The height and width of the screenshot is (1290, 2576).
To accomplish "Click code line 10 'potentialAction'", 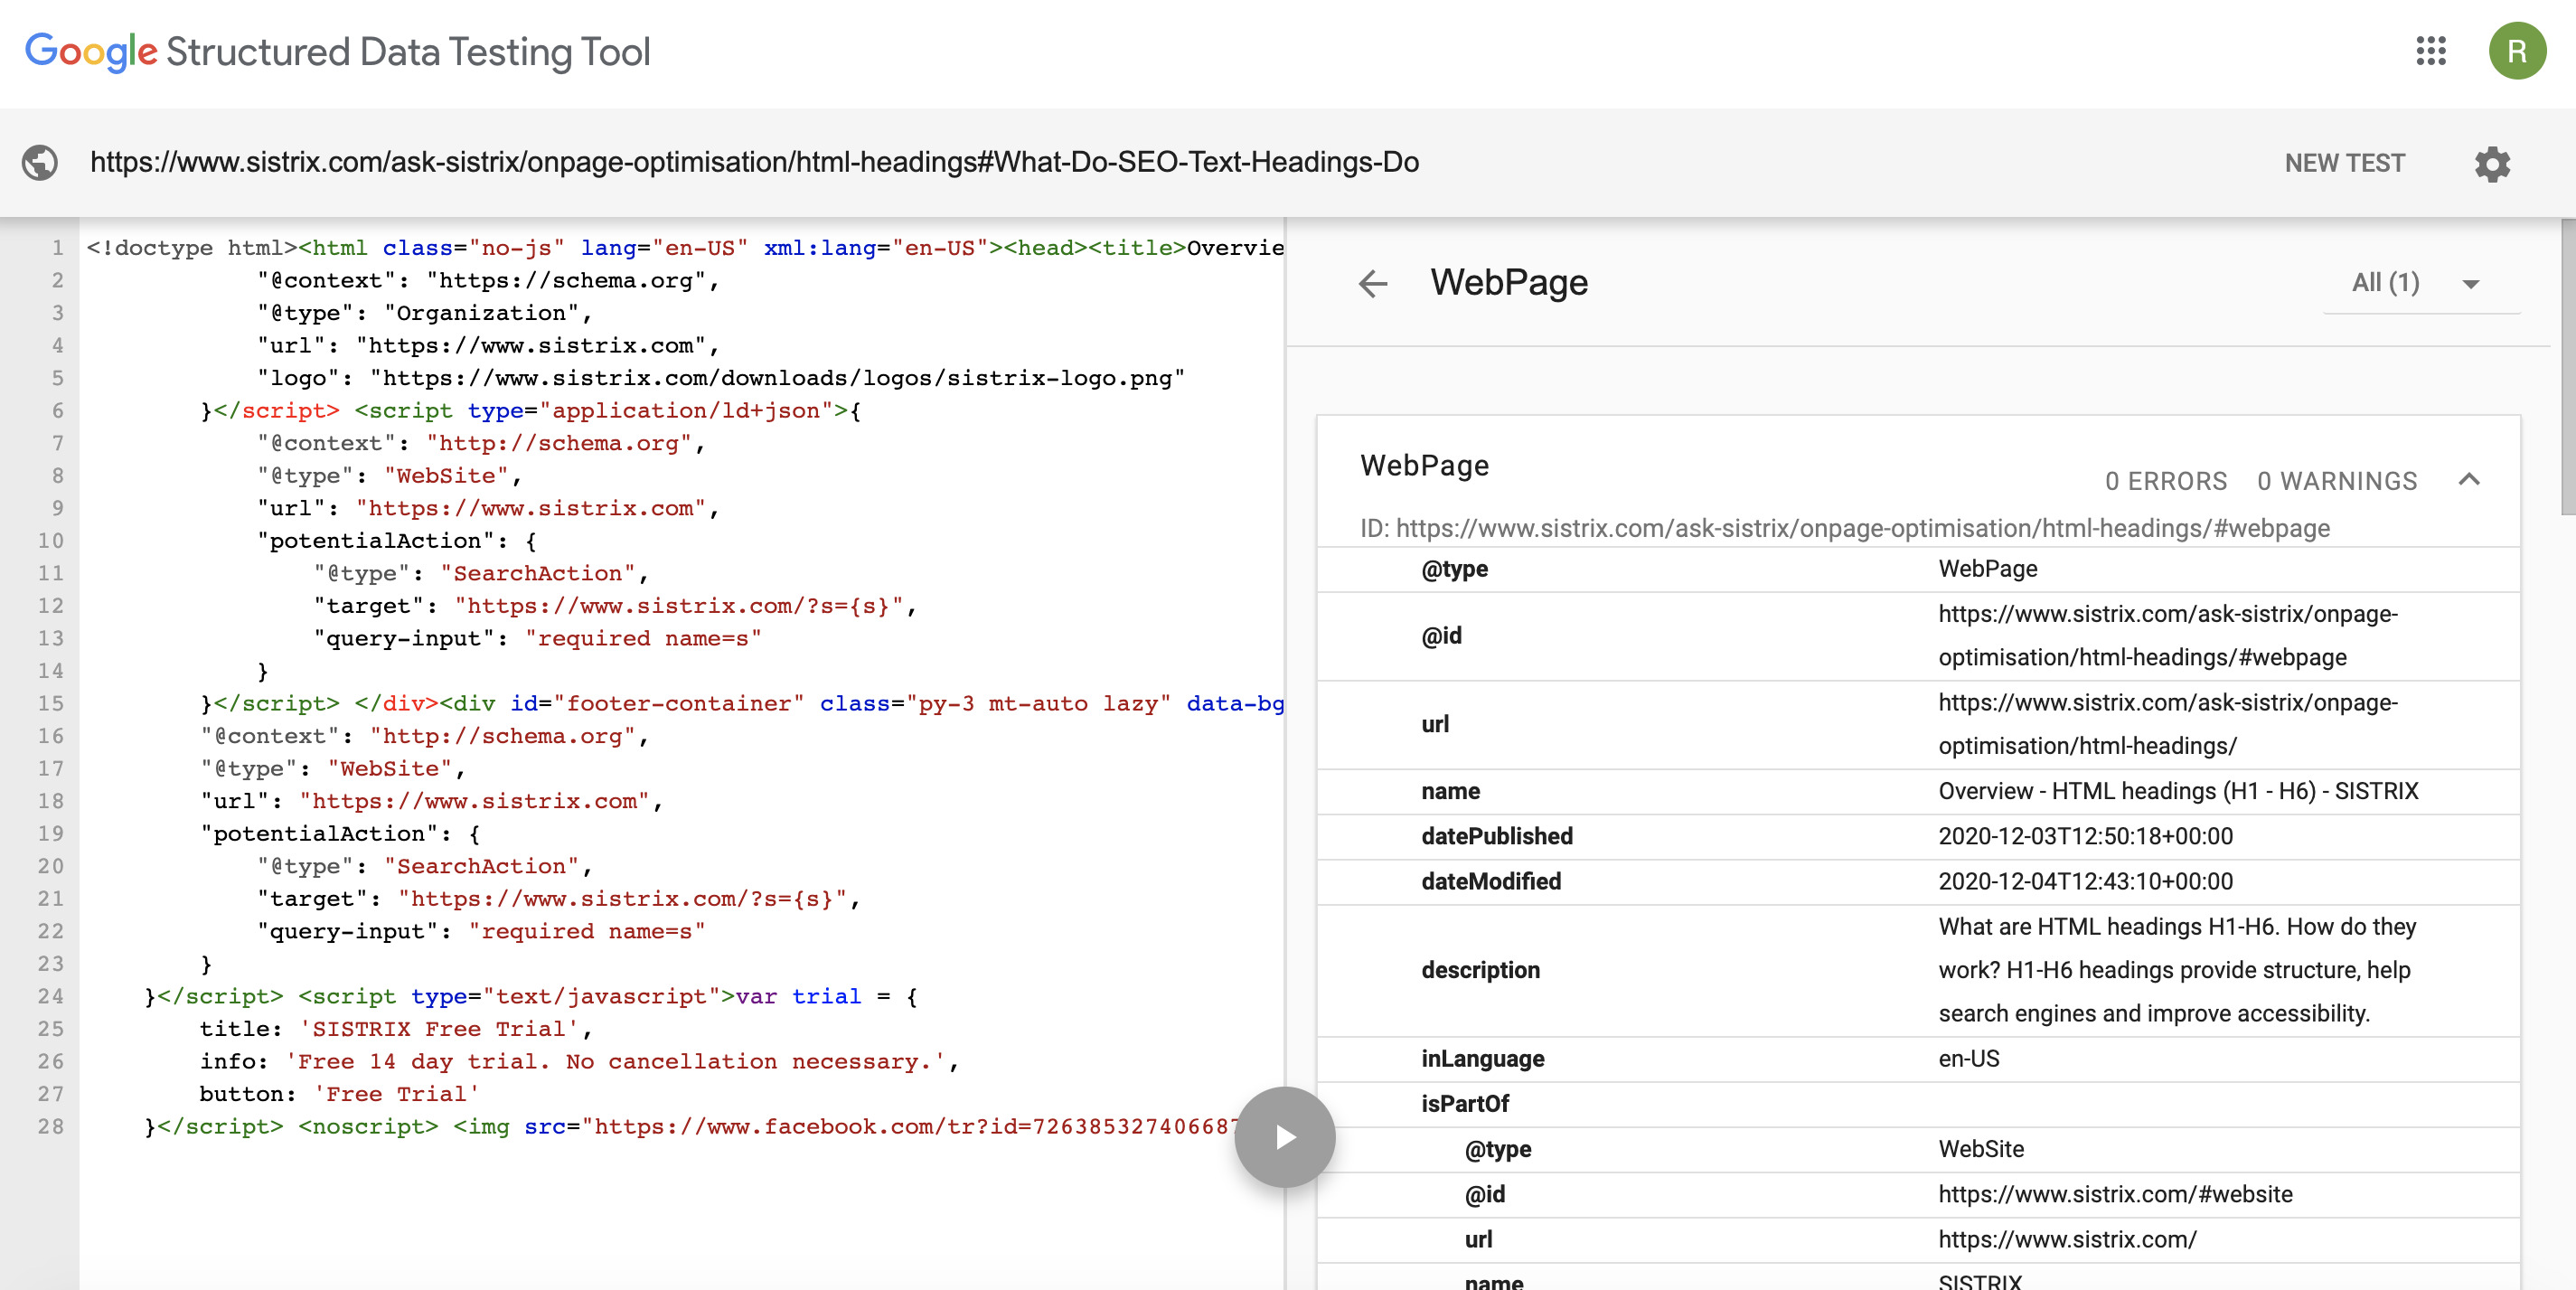I will point(396,541).
